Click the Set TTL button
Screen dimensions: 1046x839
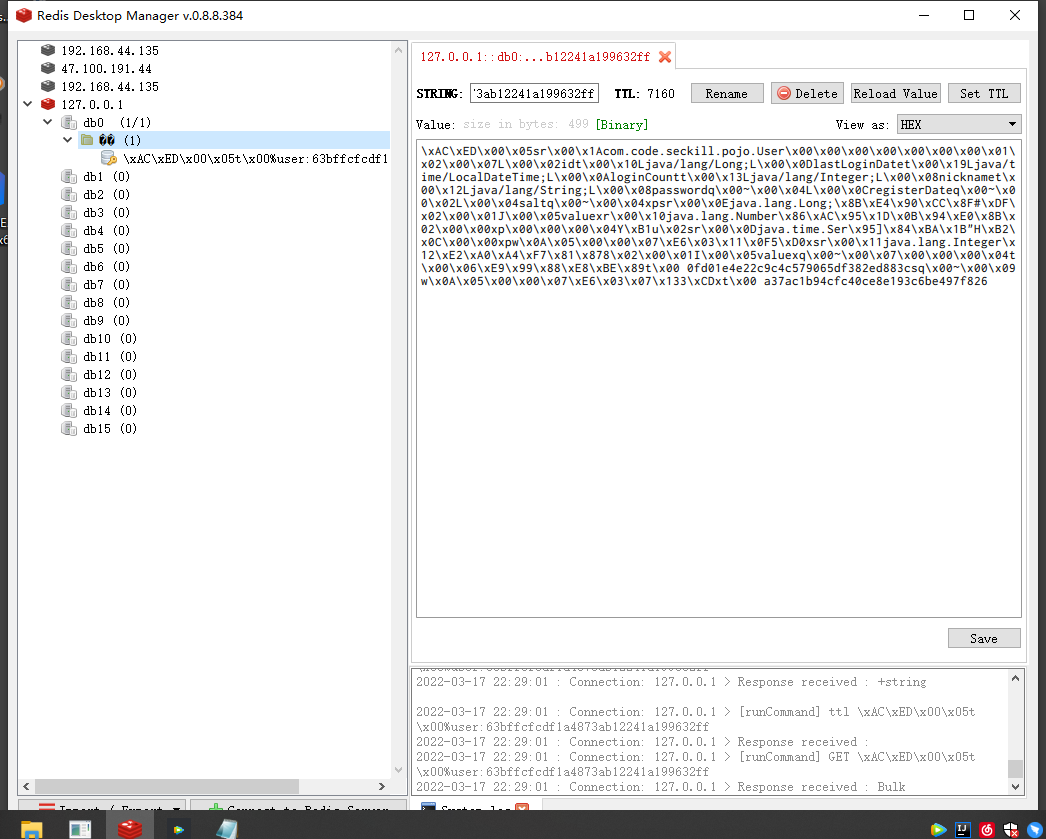pyautogui.click(x=984, y=93)
